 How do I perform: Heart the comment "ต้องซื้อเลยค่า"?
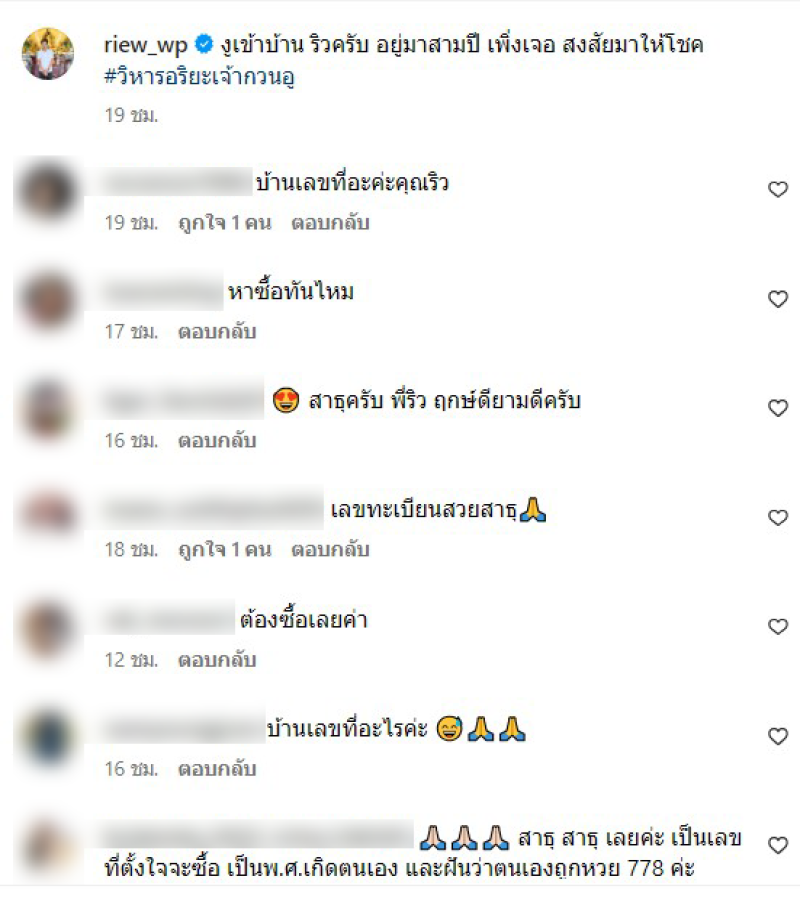[x=778, y=626]
